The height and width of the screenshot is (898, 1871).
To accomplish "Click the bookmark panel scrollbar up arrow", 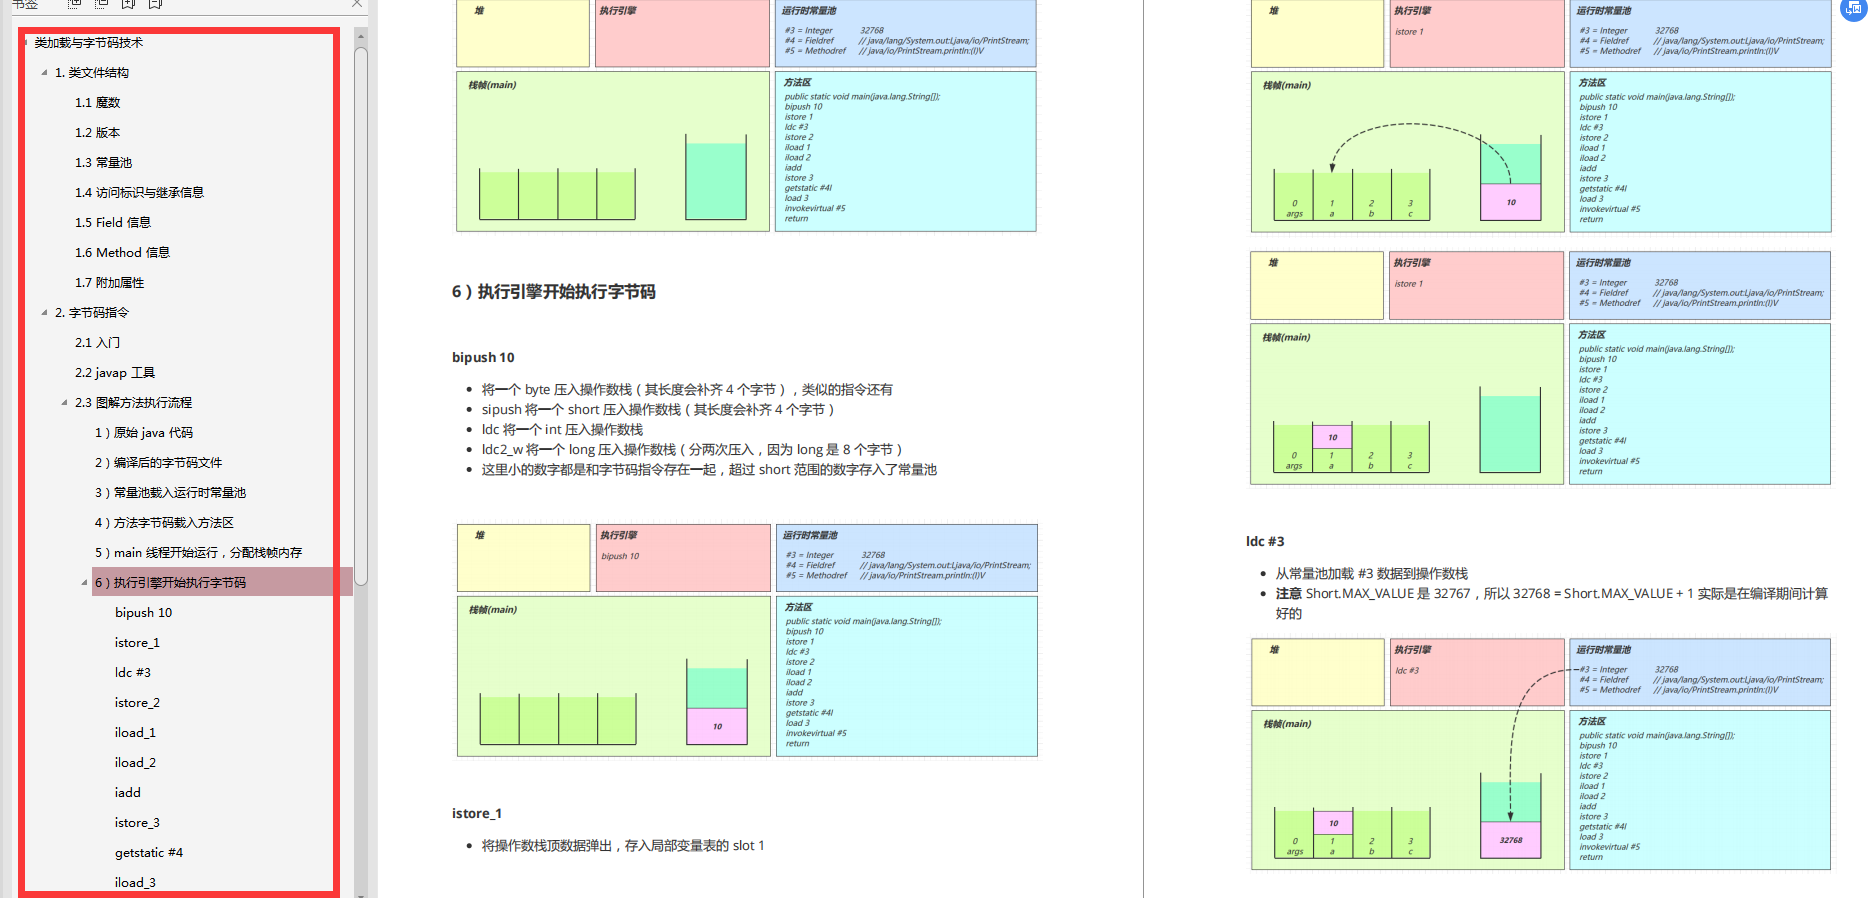I will pos(361,36).
